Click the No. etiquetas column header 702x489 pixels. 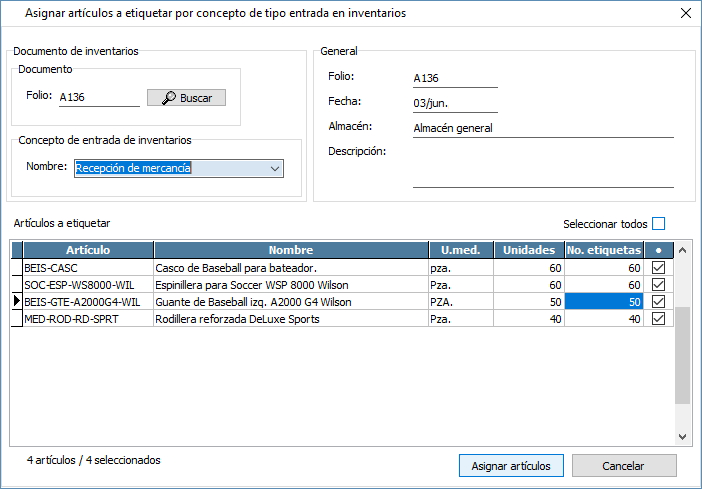[603, 250]
